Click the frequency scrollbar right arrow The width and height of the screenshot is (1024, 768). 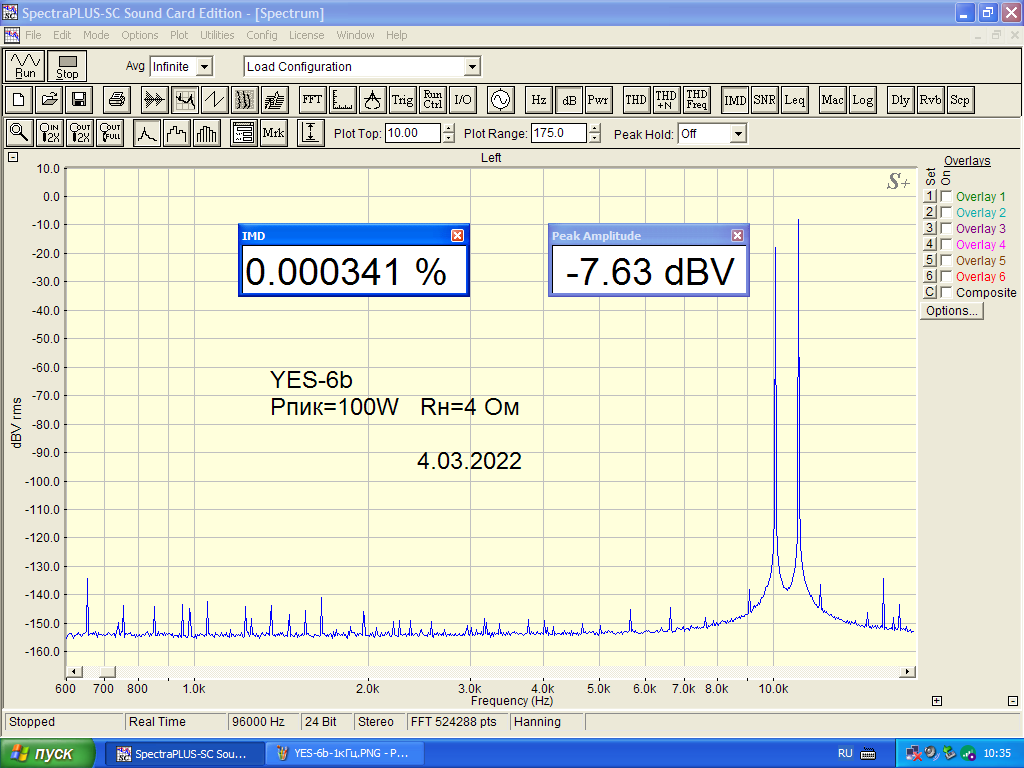coord(906,672)
